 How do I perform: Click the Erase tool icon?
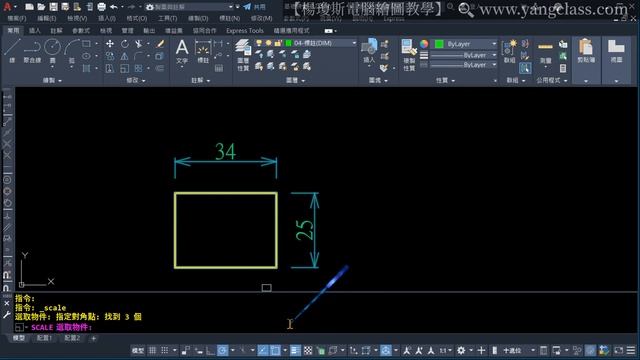point(160,44)
